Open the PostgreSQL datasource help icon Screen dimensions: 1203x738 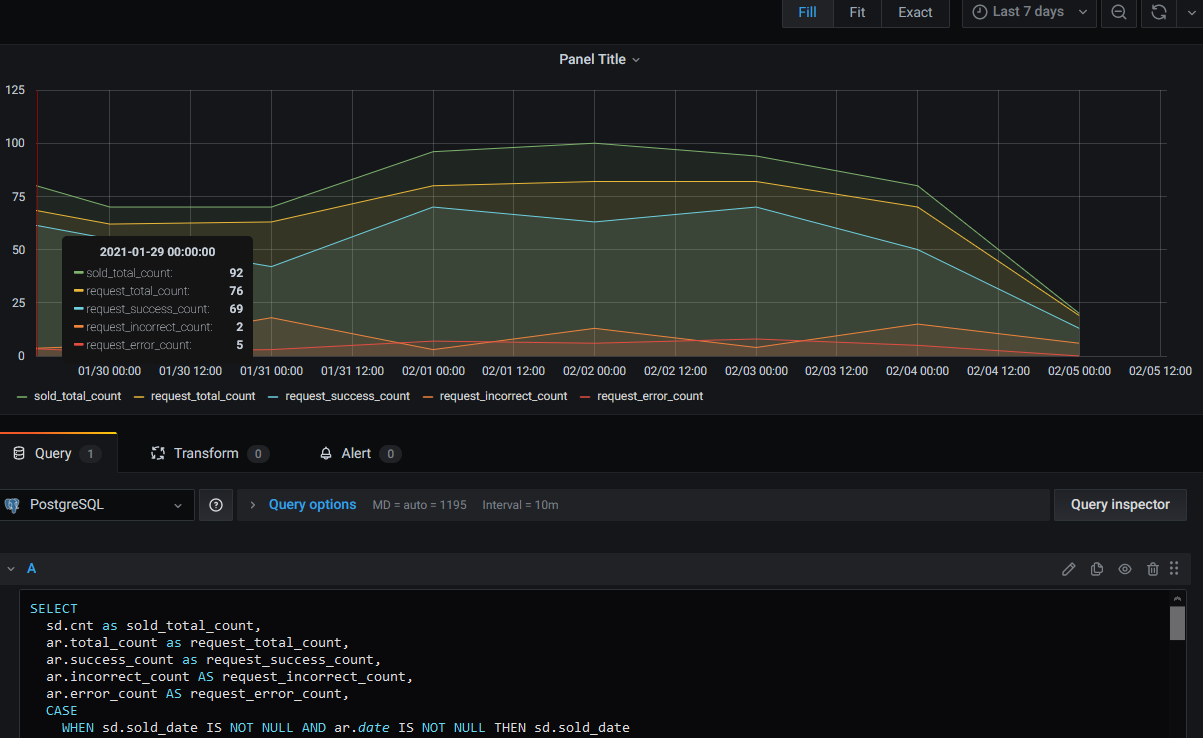point(215,504)
